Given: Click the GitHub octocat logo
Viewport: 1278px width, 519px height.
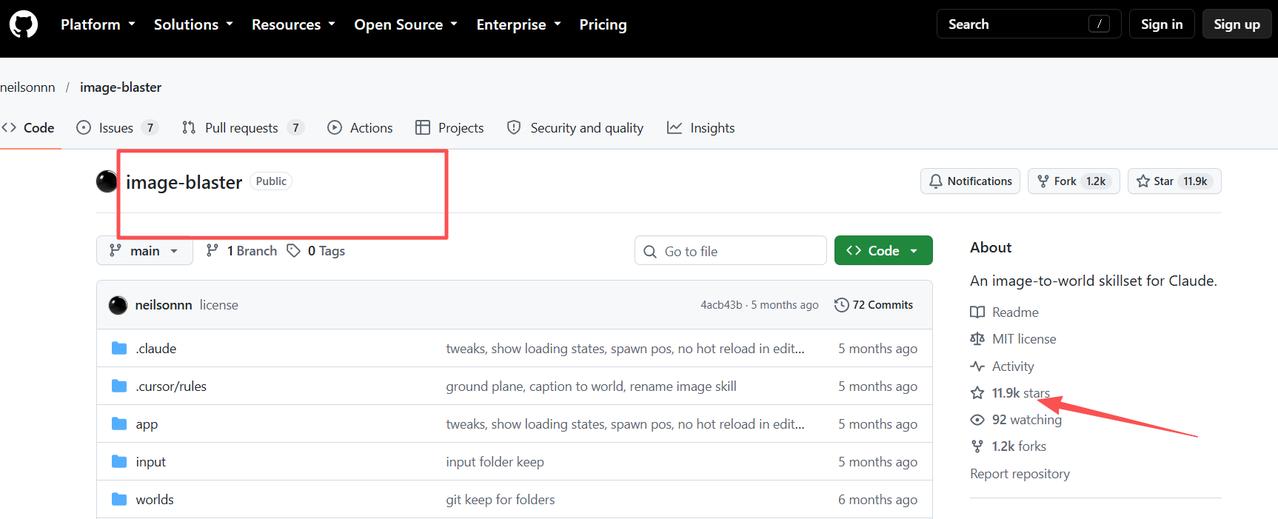Looking at the screenshot, I should [x=23, y=24].
